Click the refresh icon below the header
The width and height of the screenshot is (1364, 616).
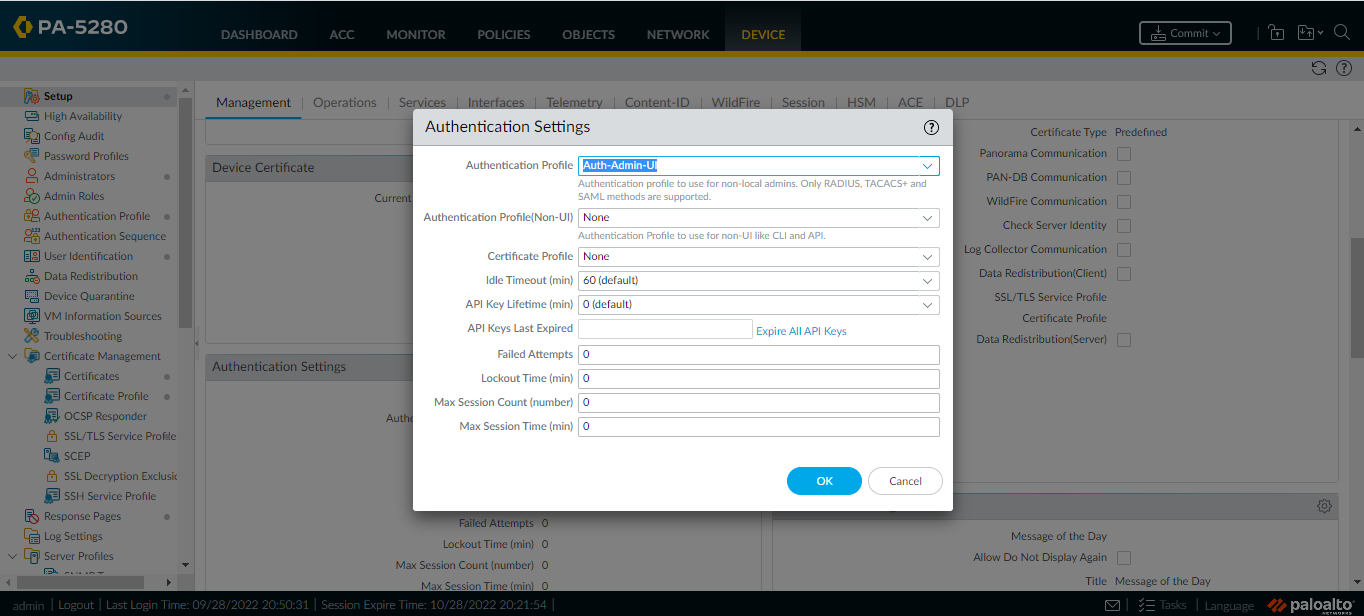click(1319, 68)
